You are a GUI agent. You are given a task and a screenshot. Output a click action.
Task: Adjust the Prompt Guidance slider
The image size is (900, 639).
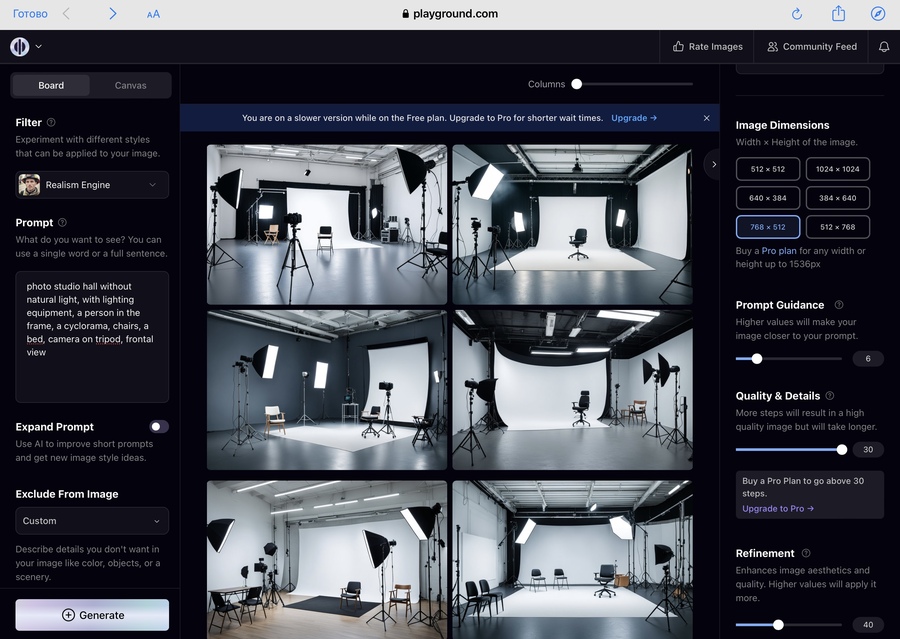[757, 359]
